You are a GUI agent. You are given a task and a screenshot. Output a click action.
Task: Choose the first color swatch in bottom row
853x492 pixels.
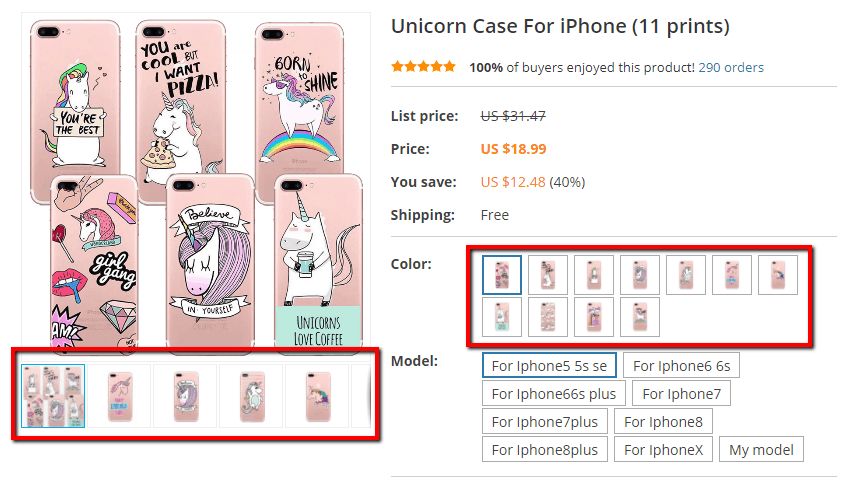(x=502, y=317)
